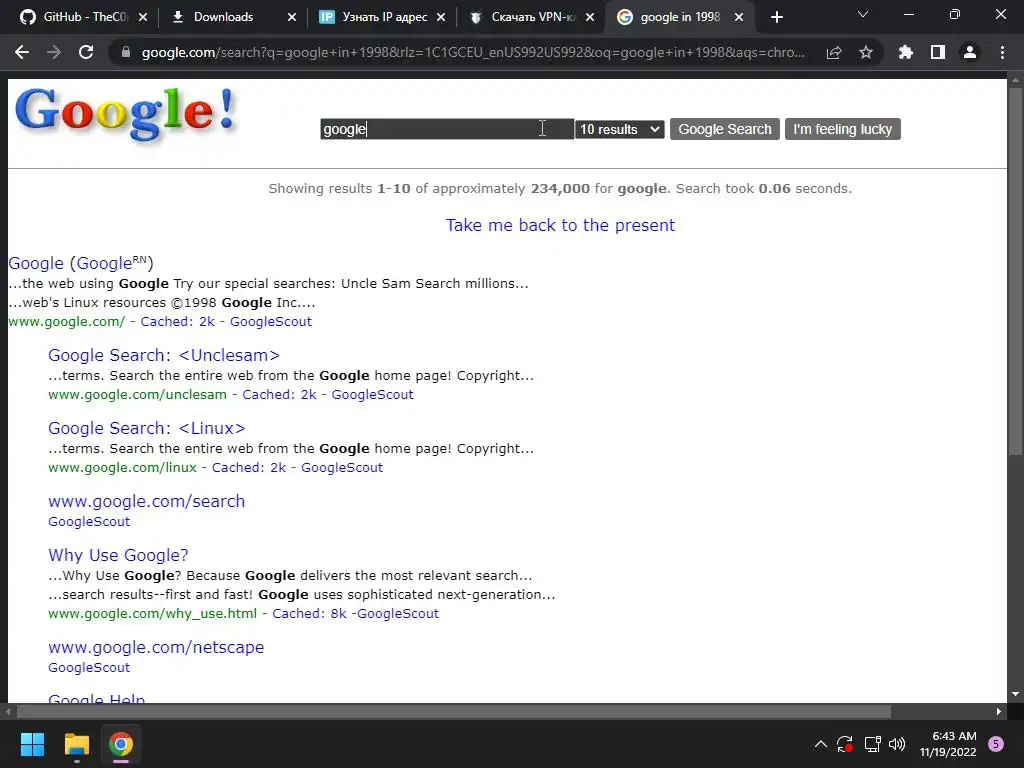The height and width of the screenshot is (768, 1024).
Task: Click the address bar URL
Action: click(x=473, y=52)
